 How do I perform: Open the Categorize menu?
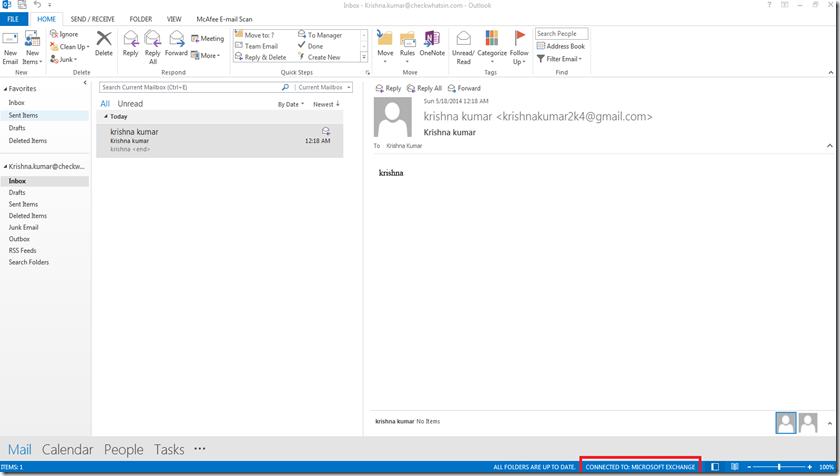point(492,47)
